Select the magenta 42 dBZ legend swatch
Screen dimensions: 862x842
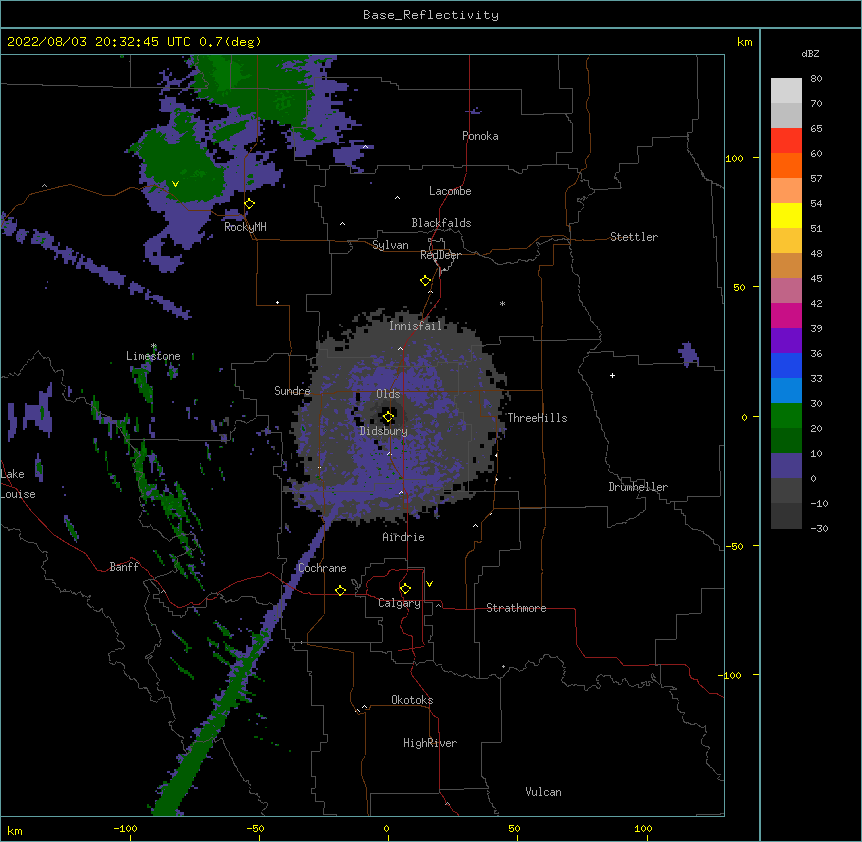click(786, 315)
